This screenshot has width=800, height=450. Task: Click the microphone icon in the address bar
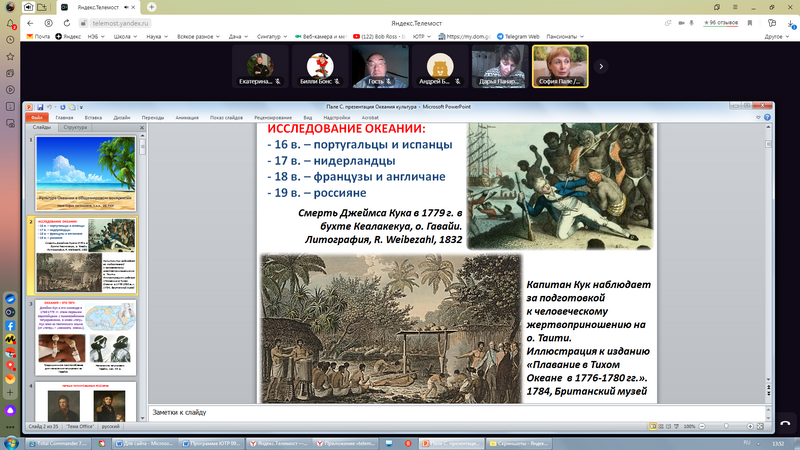(x=692, y=23)
